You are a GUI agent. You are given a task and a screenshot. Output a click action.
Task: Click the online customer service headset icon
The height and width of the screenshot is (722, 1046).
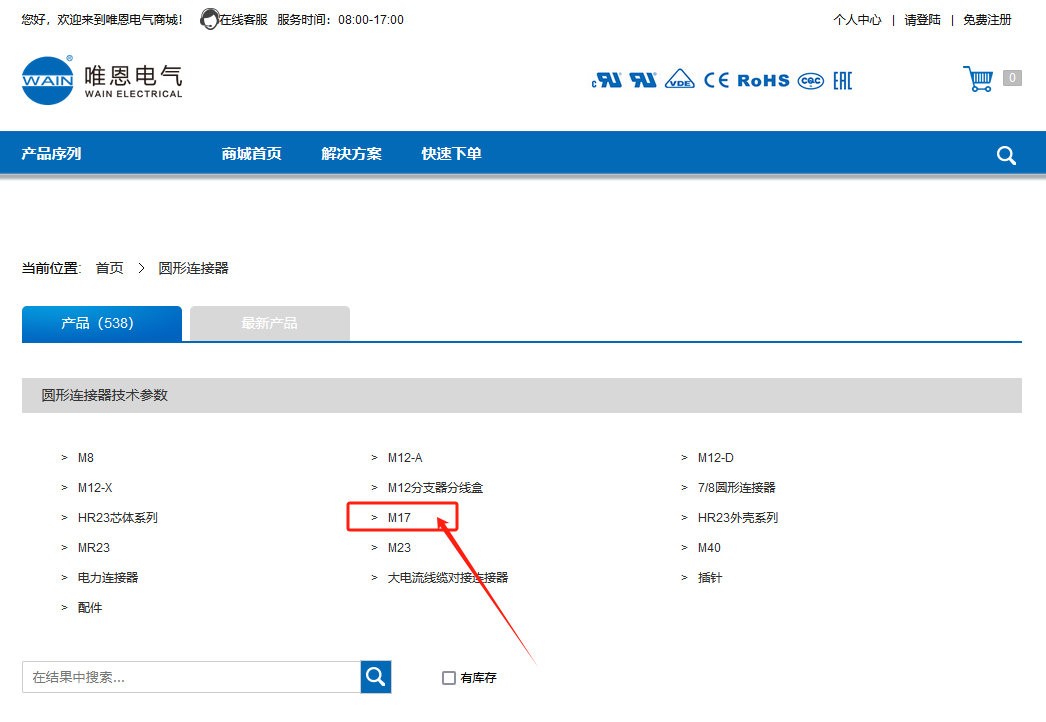pos(209,19)
